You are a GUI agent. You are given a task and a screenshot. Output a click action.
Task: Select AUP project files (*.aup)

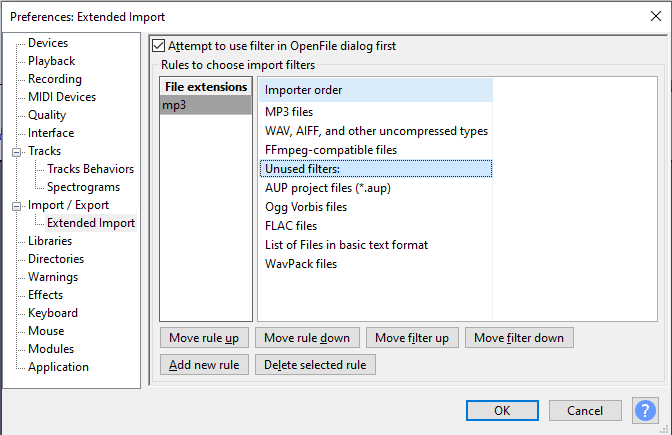pos(376,188)
